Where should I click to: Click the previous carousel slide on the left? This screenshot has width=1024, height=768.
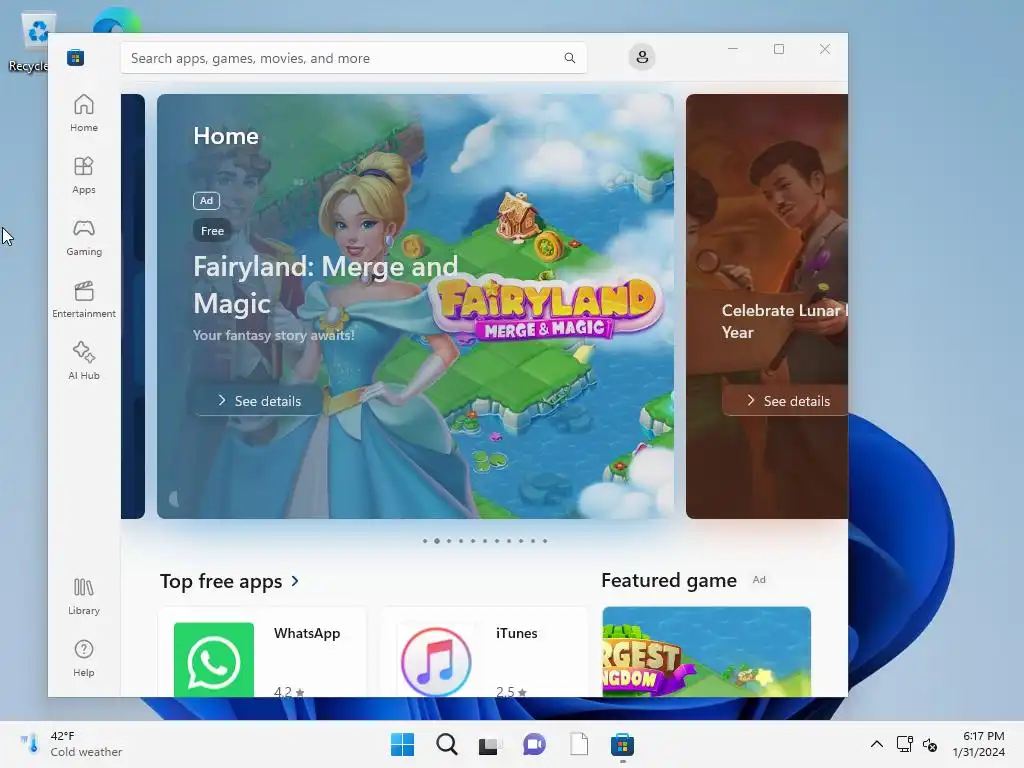point(133,306)
